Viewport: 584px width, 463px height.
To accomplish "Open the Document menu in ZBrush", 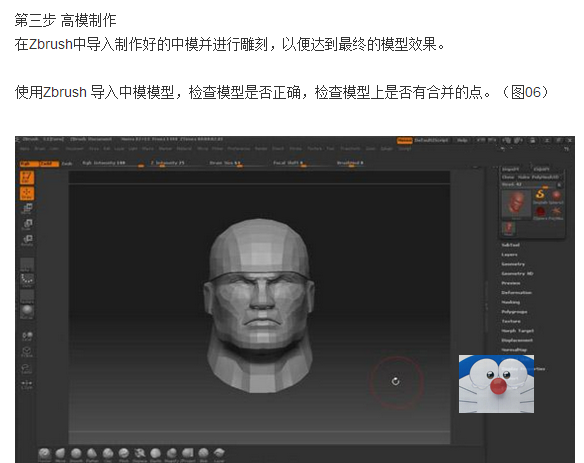I will click(74, 149).
